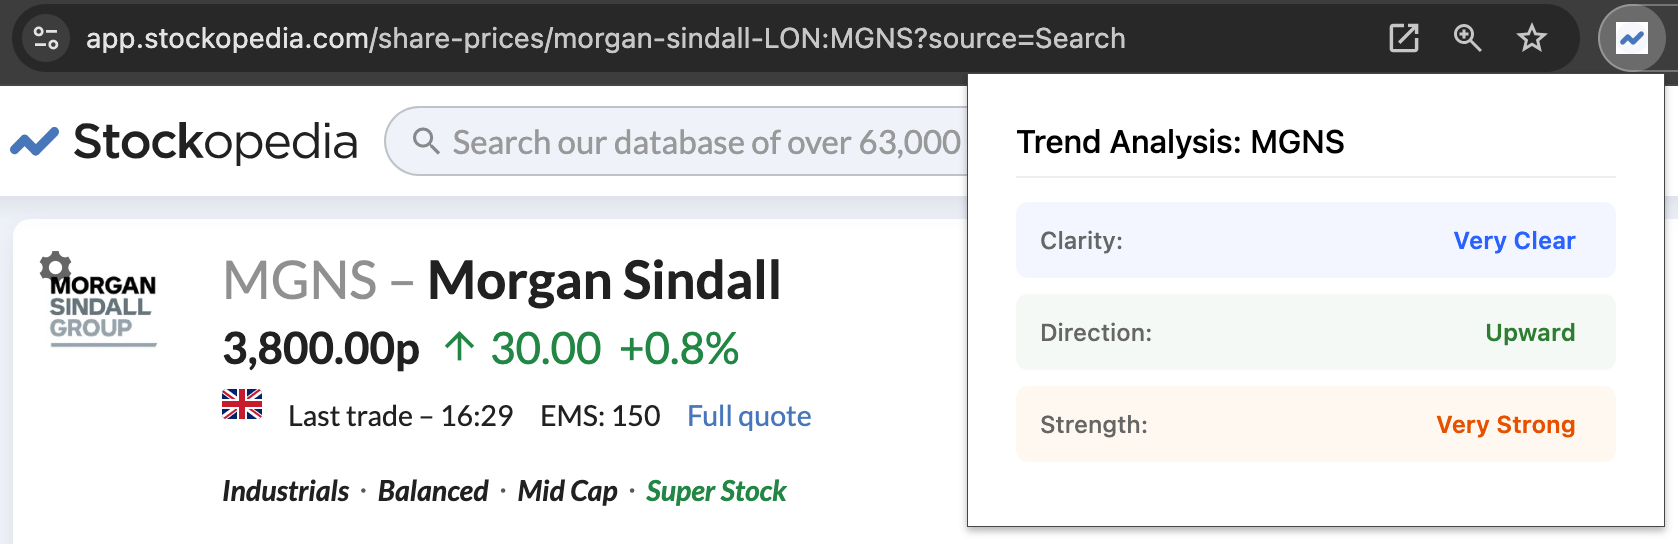Click the zoom magnifier icon in address bar
The image size is (1678, 544).
pyautogui.click(x=1467, y=39)
